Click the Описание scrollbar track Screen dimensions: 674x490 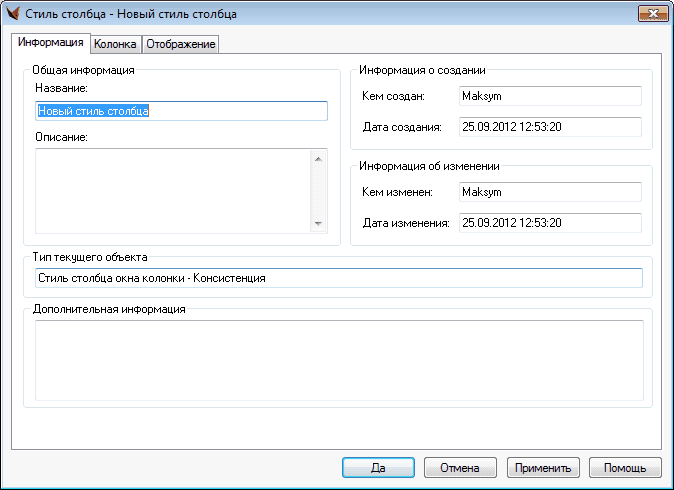[319, 190]
